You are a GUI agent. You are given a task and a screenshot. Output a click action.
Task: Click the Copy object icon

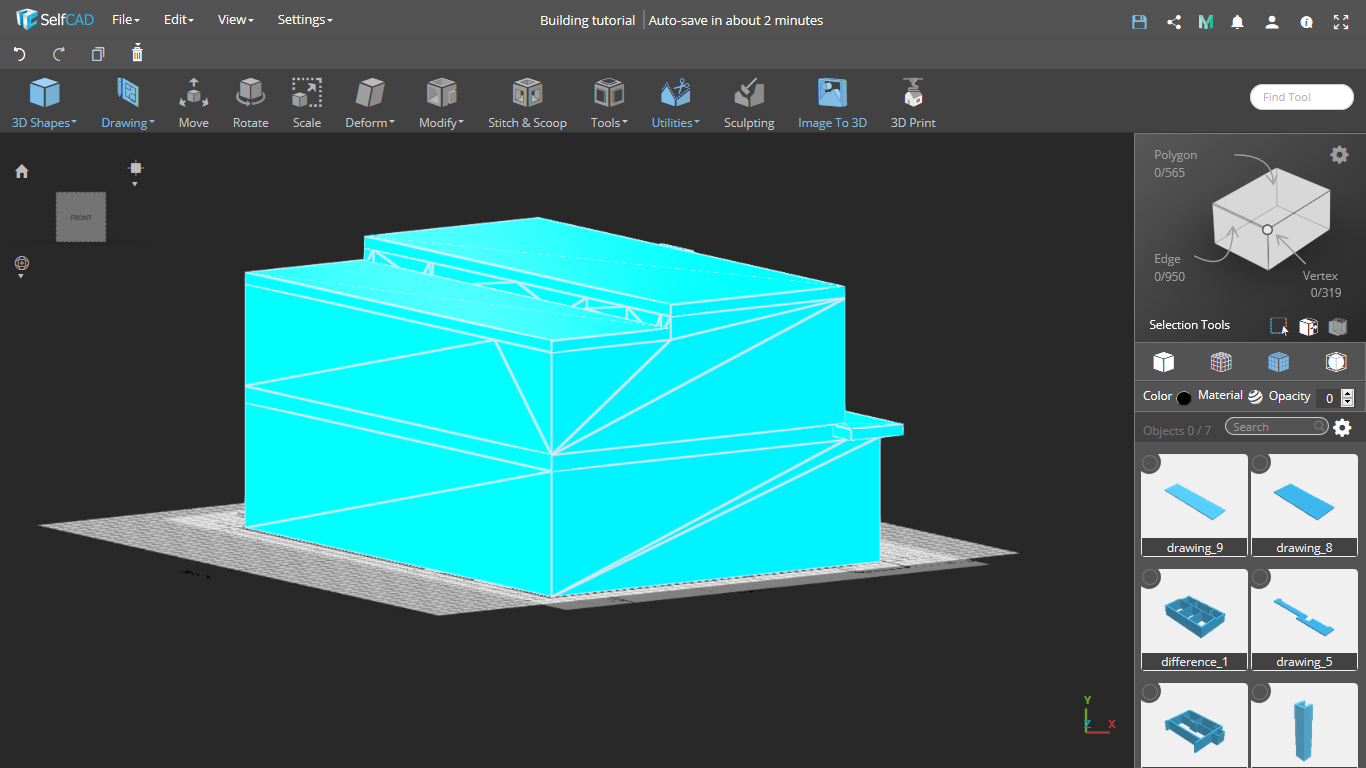click(98, 54)
